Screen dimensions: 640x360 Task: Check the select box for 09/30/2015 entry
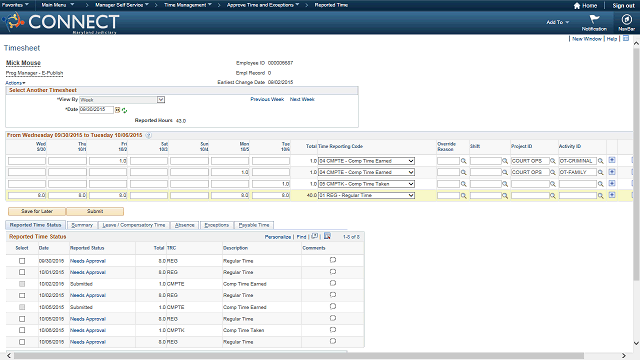[22, 261]
